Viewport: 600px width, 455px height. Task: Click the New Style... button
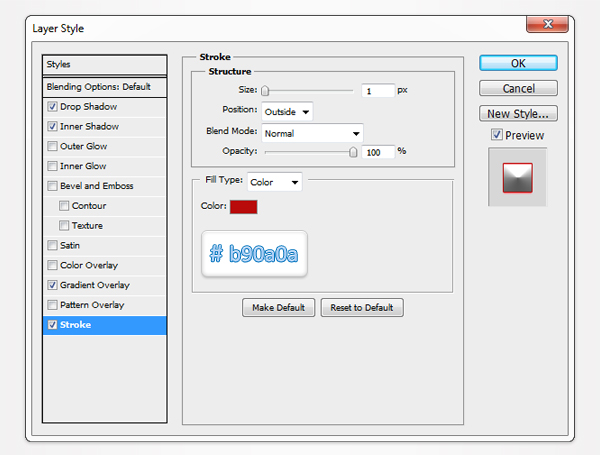click(518, 113)
